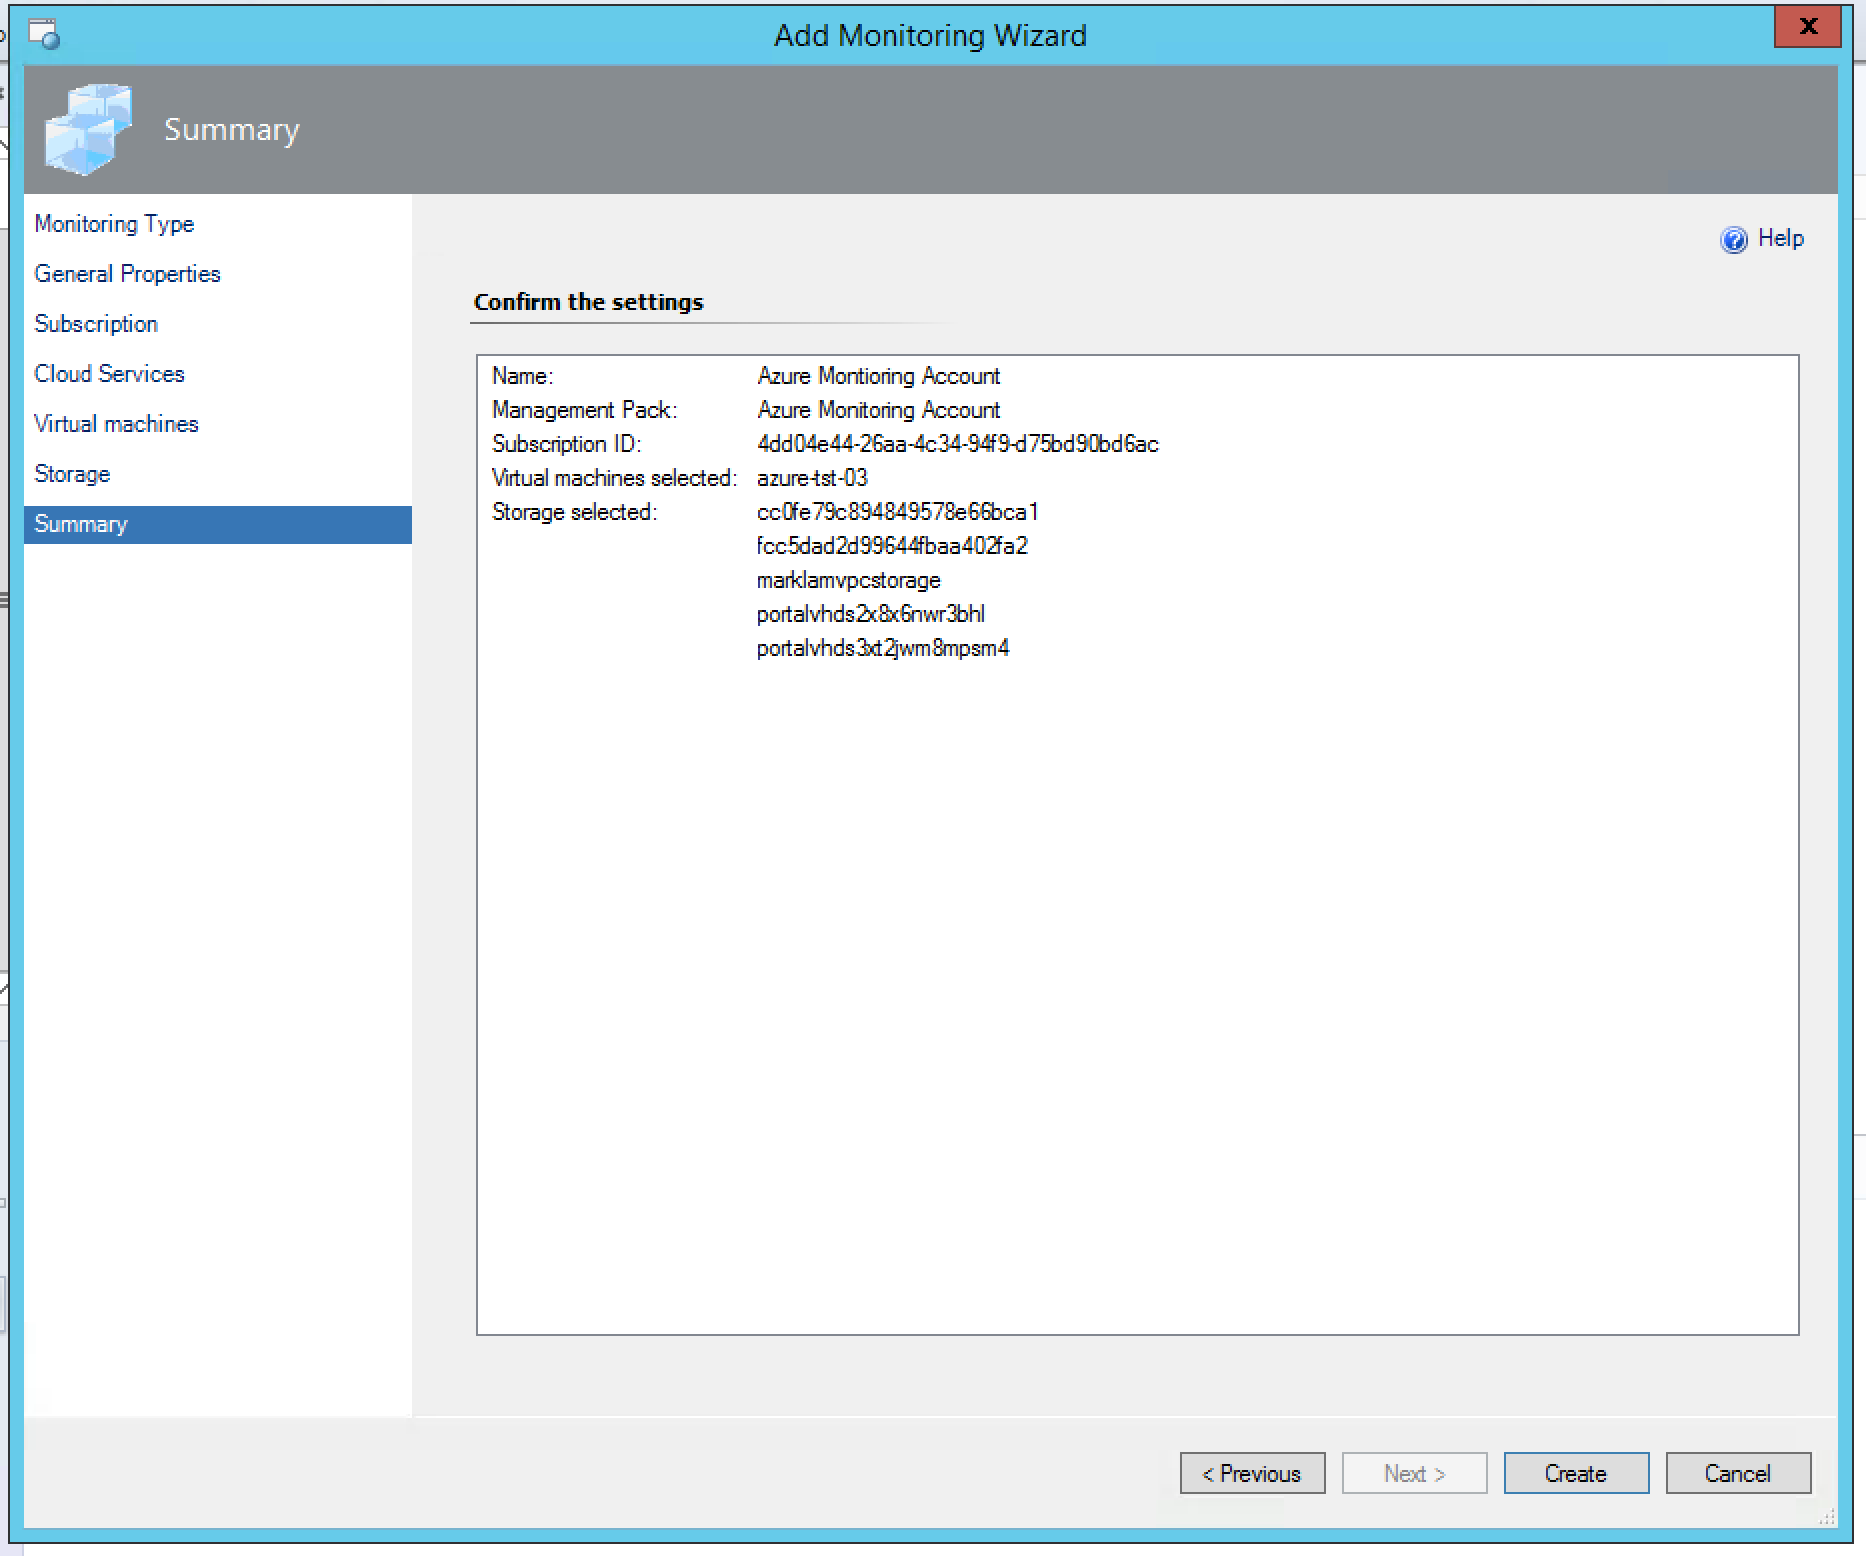
Task: Click the Subscription ID value text
Action: pyautogui.click(x=957, y=444)
